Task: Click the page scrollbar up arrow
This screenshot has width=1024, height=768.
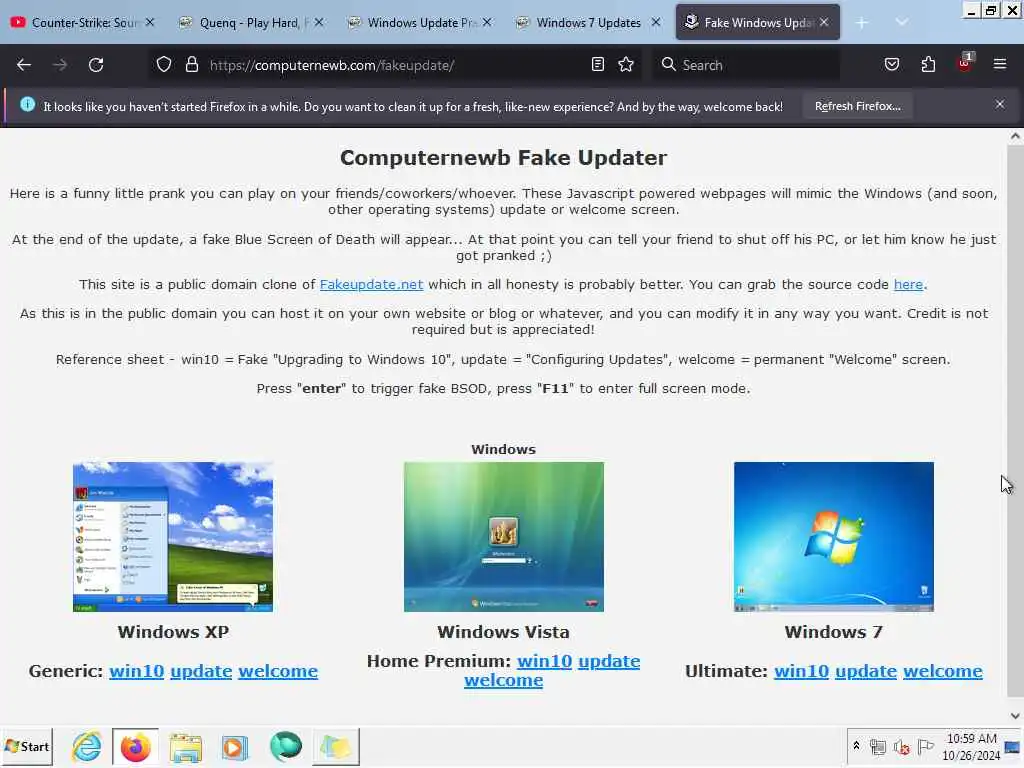Action: click(1015, 136)
